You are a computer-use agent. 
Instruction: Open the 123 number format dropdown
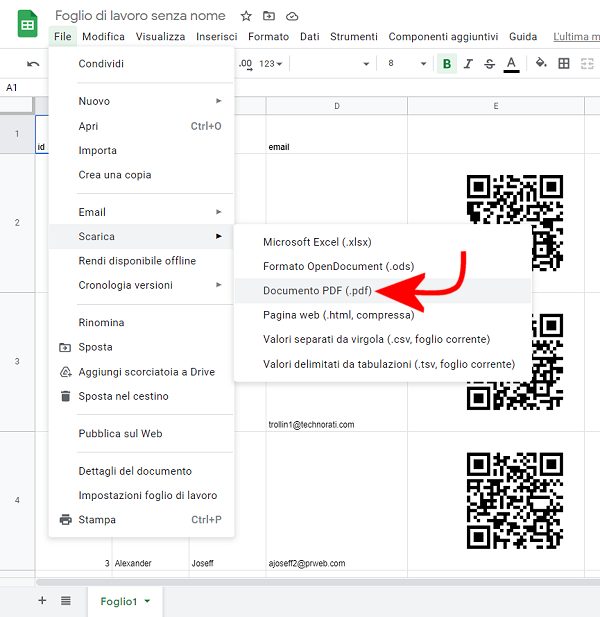271,64
